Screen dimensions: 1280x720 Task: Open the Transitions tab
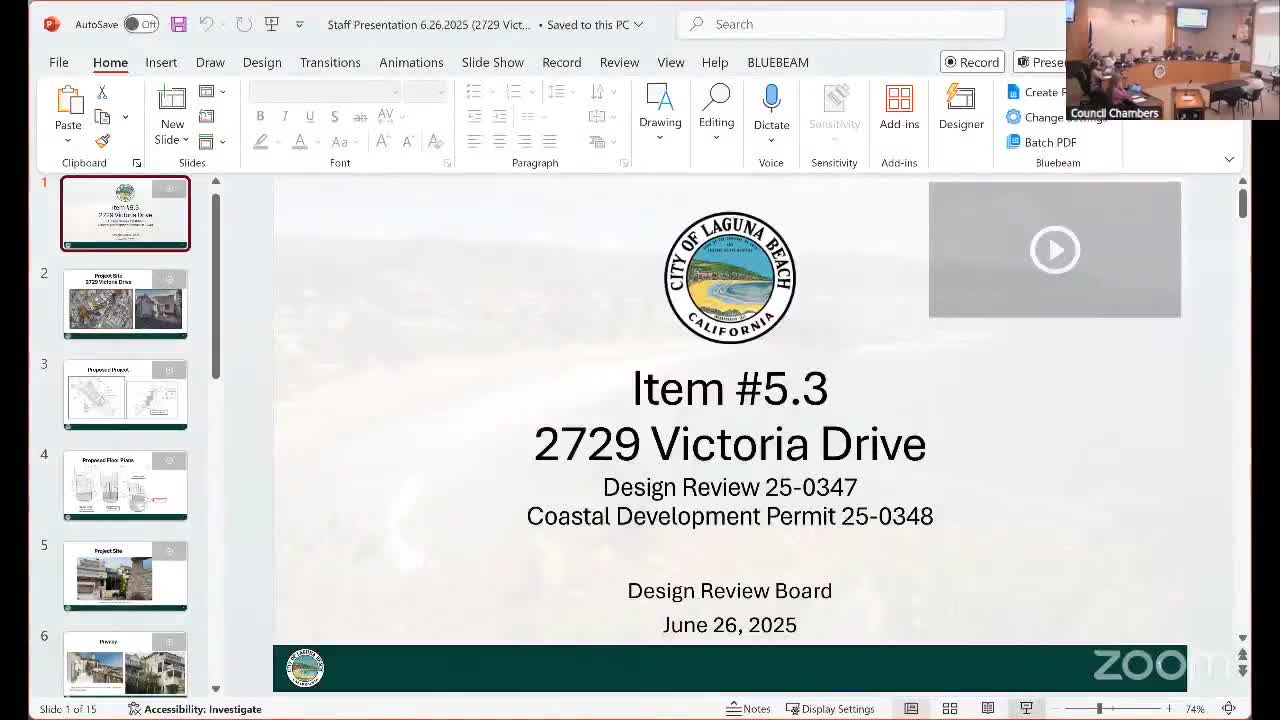[330, 62]
